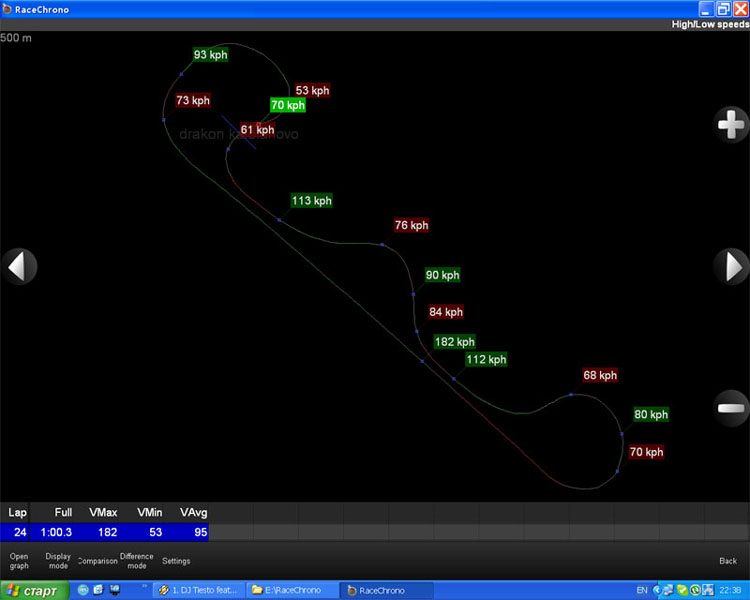Select the Comparison option
This screenshot has width=750, height=600.
(98, 561)
